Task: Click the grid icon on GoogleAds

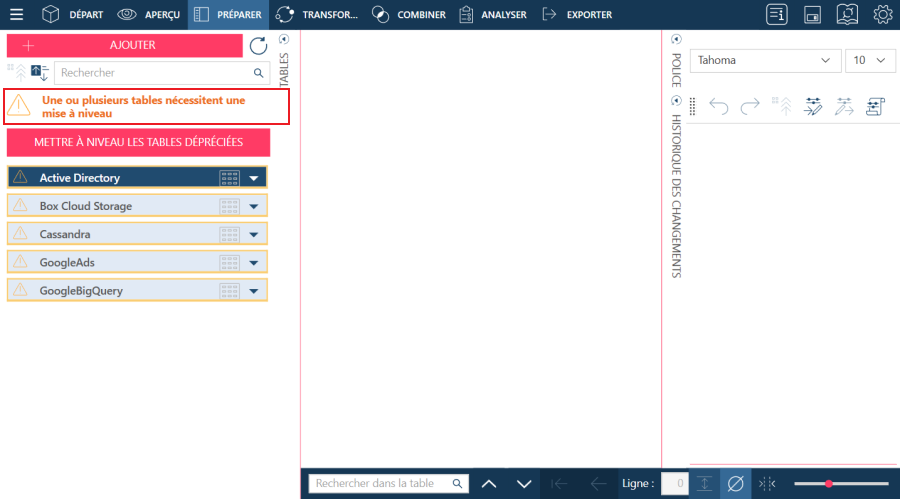Action: (x=230, y=262)
